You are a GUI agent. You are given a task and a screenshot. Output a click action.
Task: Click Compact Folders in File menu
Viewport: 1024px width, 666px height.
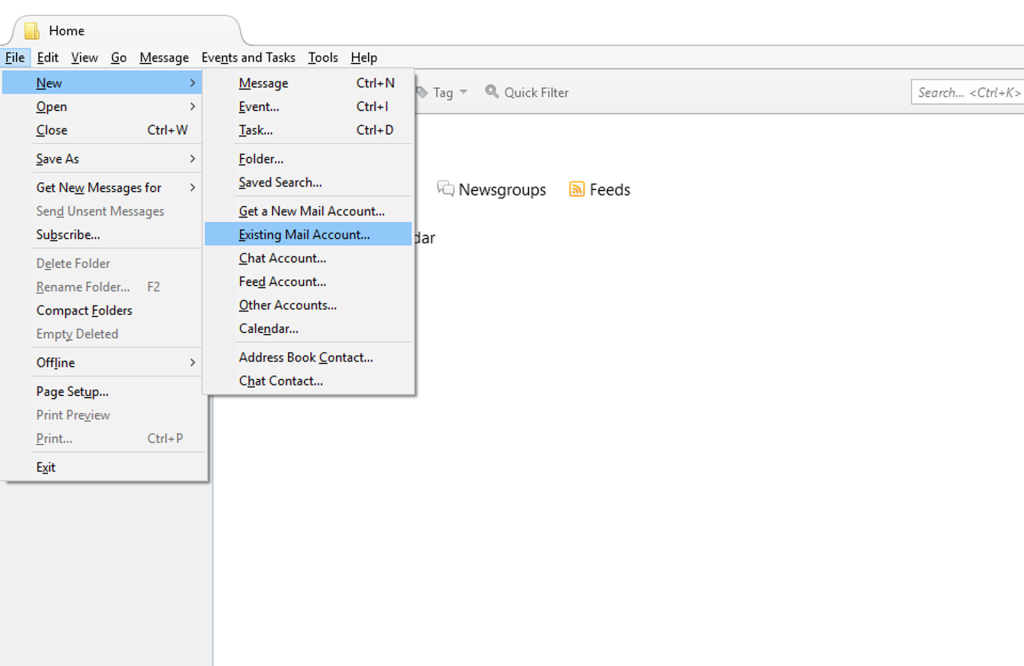(103, 310)
